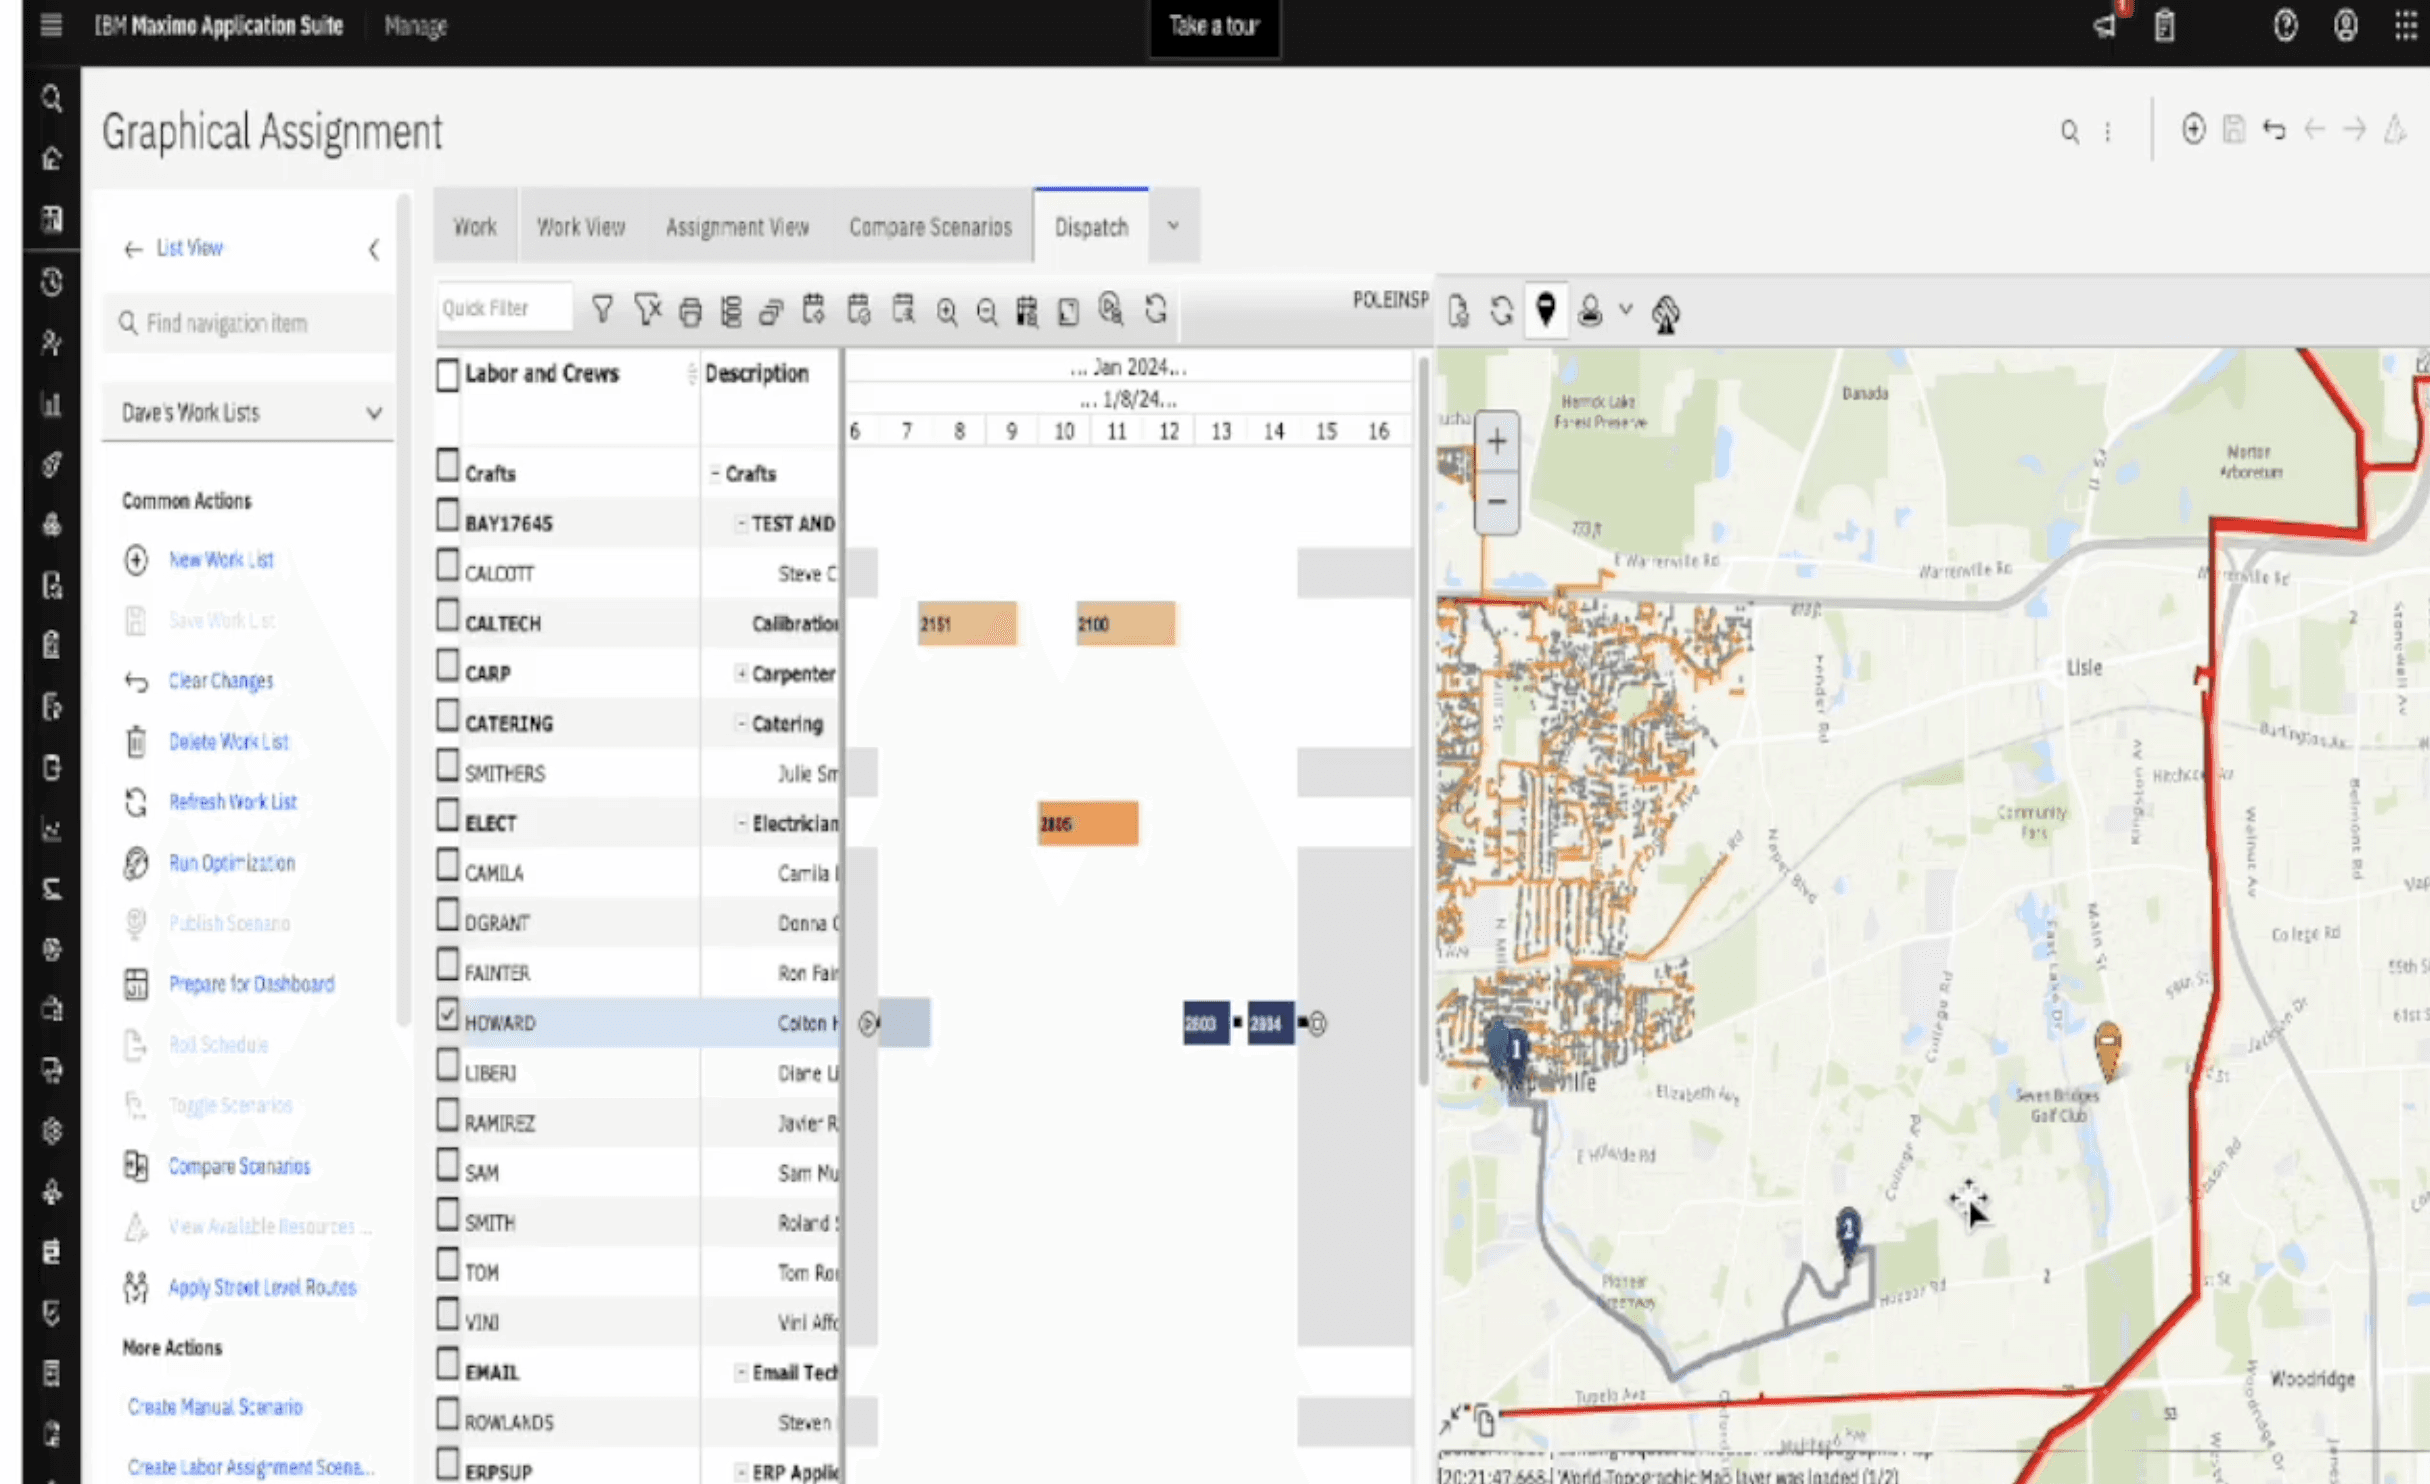The width and height of the screenshot is (2430, 1484).
Task: Uncheck the HOWARD labor checkbox
Action: click(447, 1014)
